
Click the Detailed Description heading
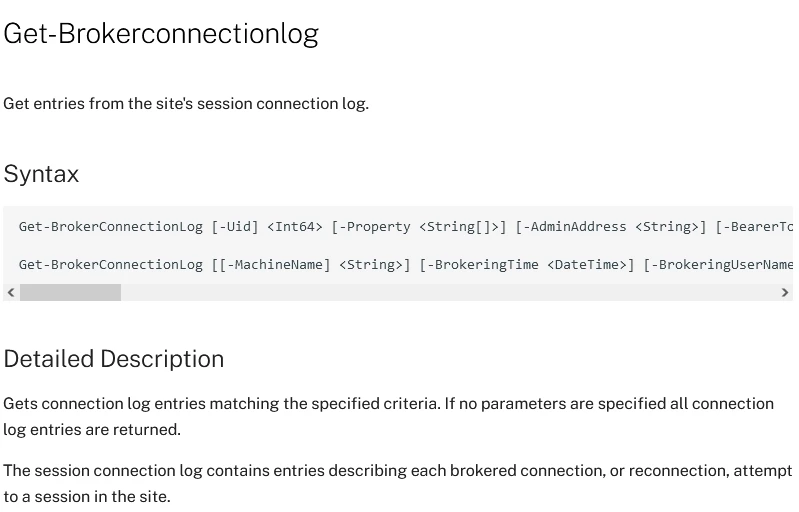coord(113,359)
